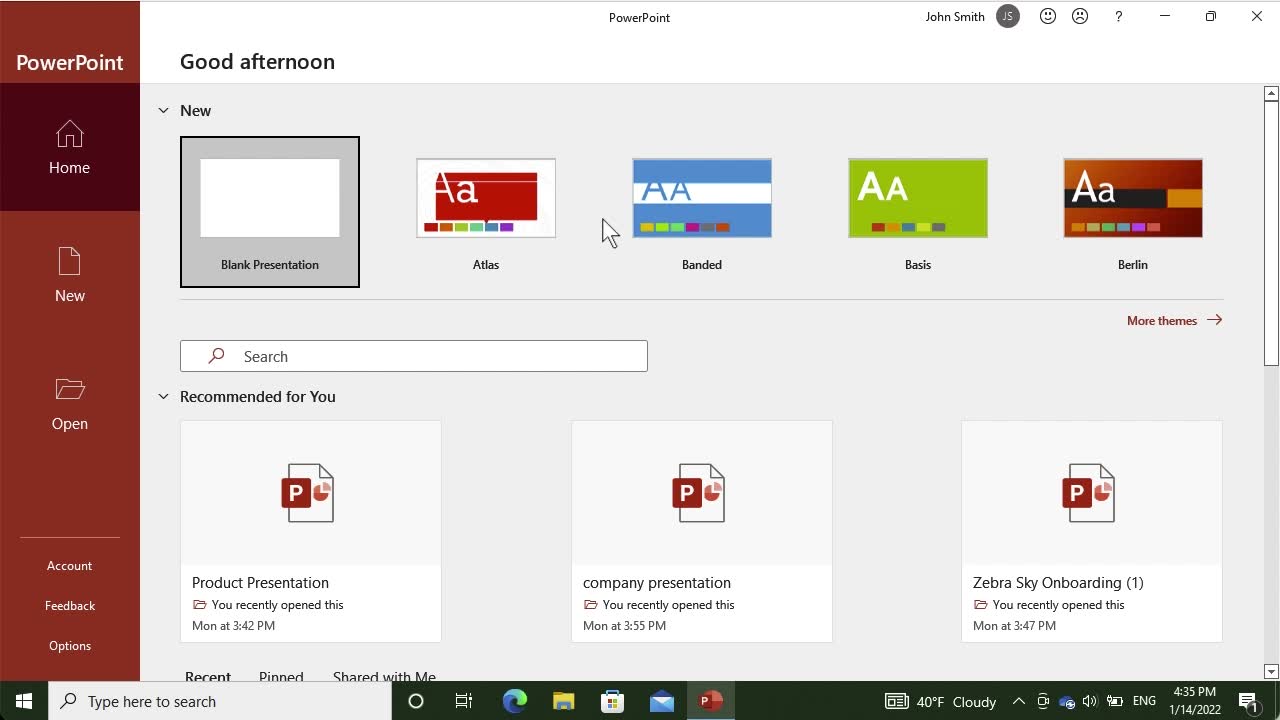Click the Help question mark icon
The height and width of the screenshot is (720, 1280).
[x=1119, y=16]
